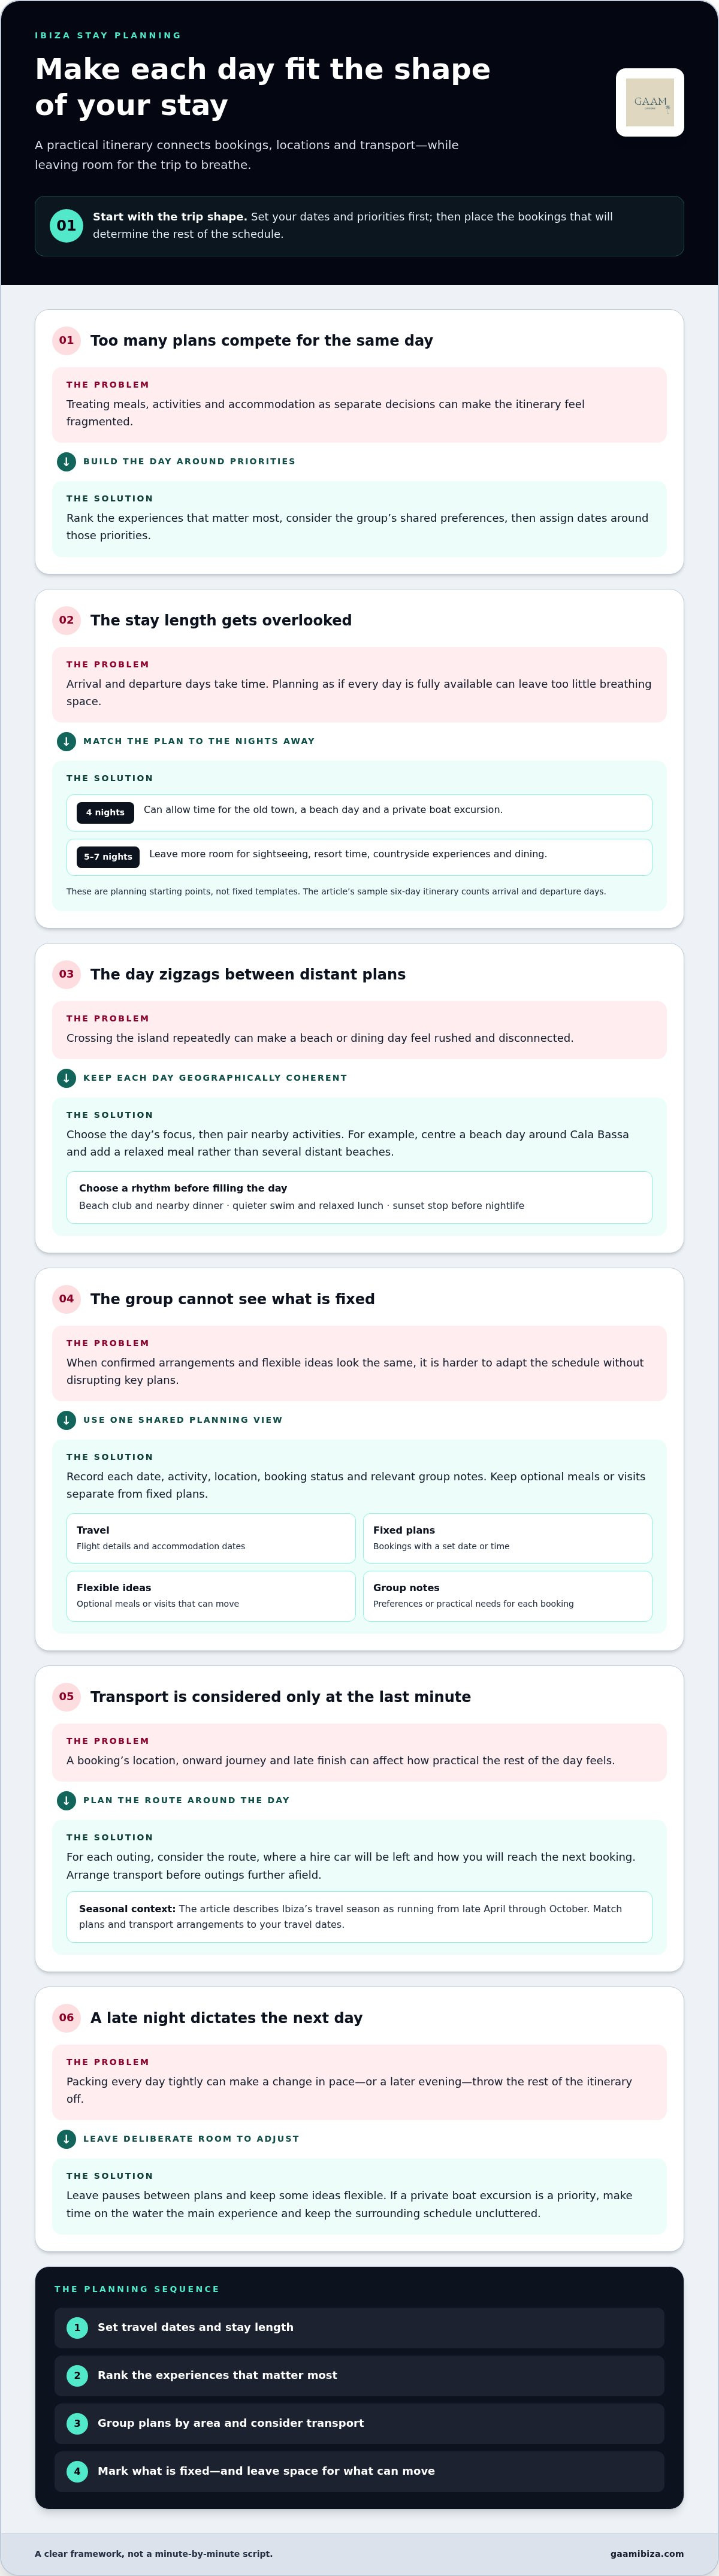Open the gaamibiza.com footer link
Viewport: 719px width, 2576px height.
point(647,2553)
